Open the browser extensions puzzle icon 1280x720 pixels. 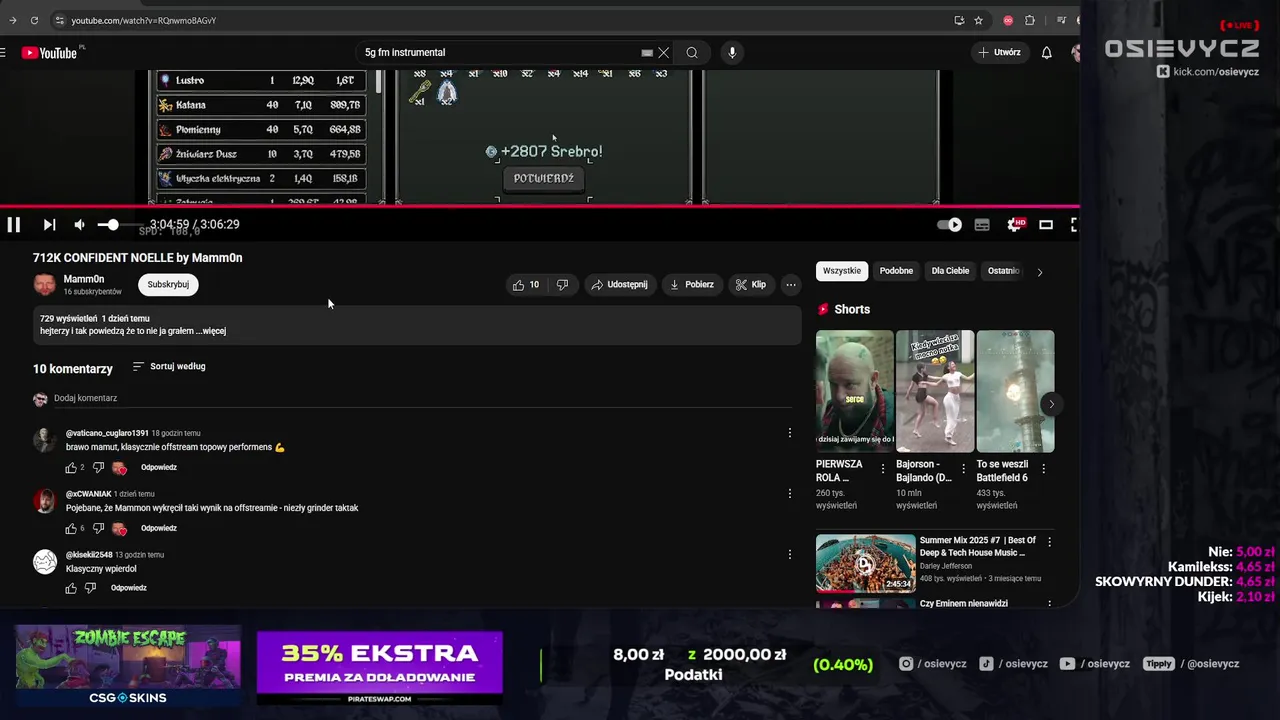coord(1030,20)
